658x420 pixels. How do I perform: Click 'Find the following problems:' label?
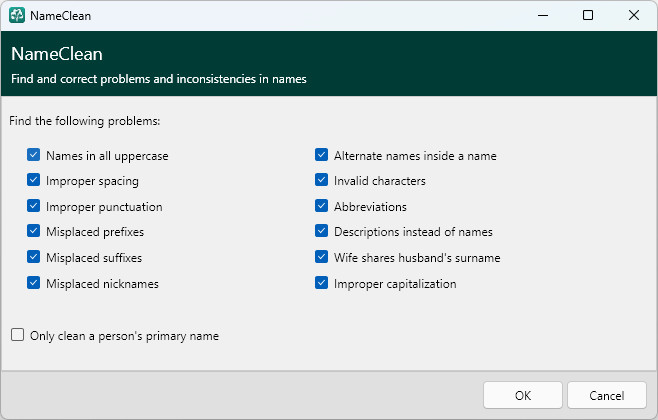84,121
